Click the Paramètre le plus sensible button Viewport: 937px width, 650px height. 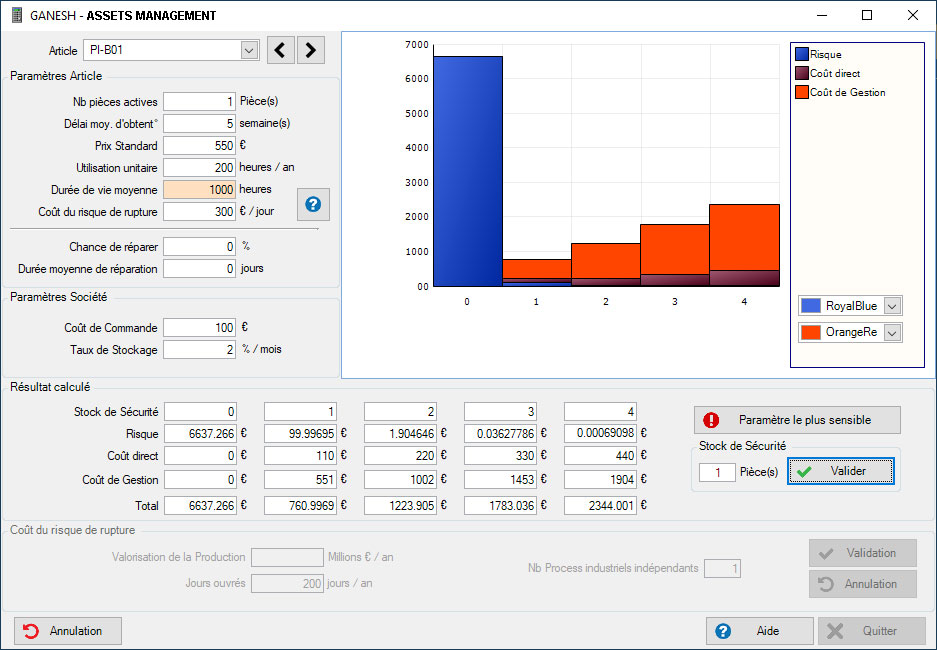[x=797, y=420]
